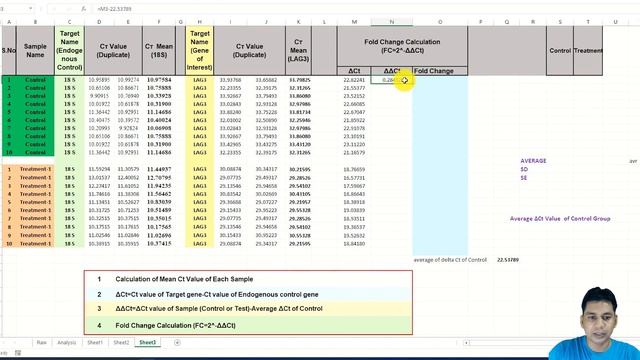This screenshot has height=360, width=640.
Task: Click step 4 'Fold Change Calculation (FC=2^-ΔΔCt)' row
Action: click(x=248, y=325)
